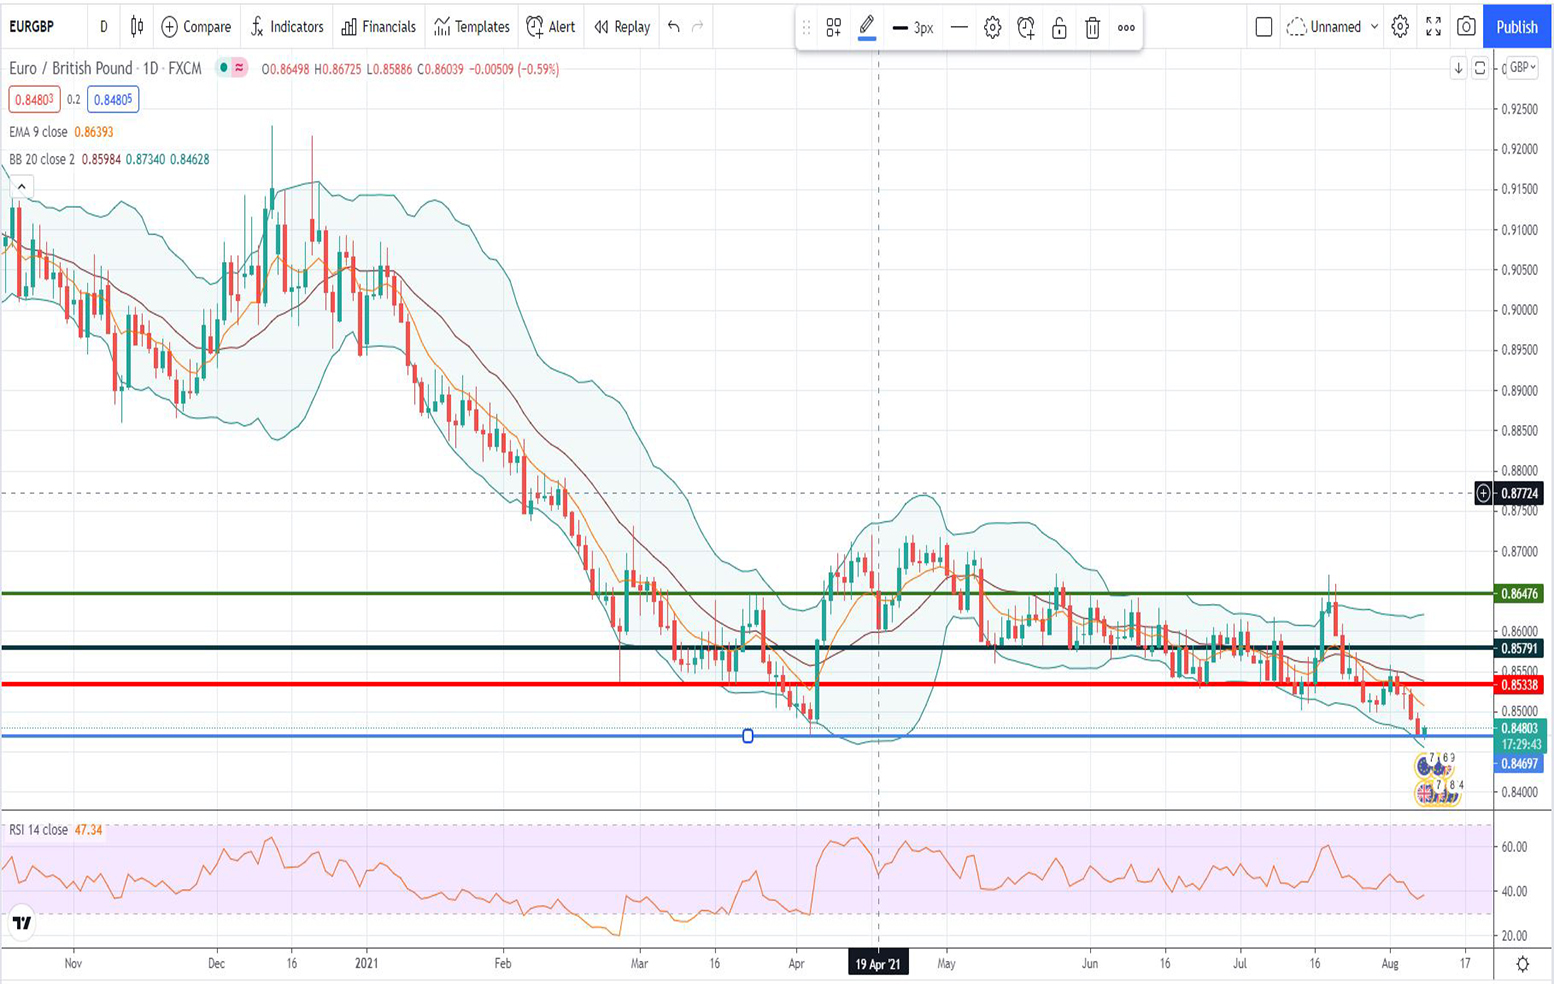The height and width of the screenshot is (984, 1554).
Task: Toggle the layout selection square box
Action: [1264, 27]
